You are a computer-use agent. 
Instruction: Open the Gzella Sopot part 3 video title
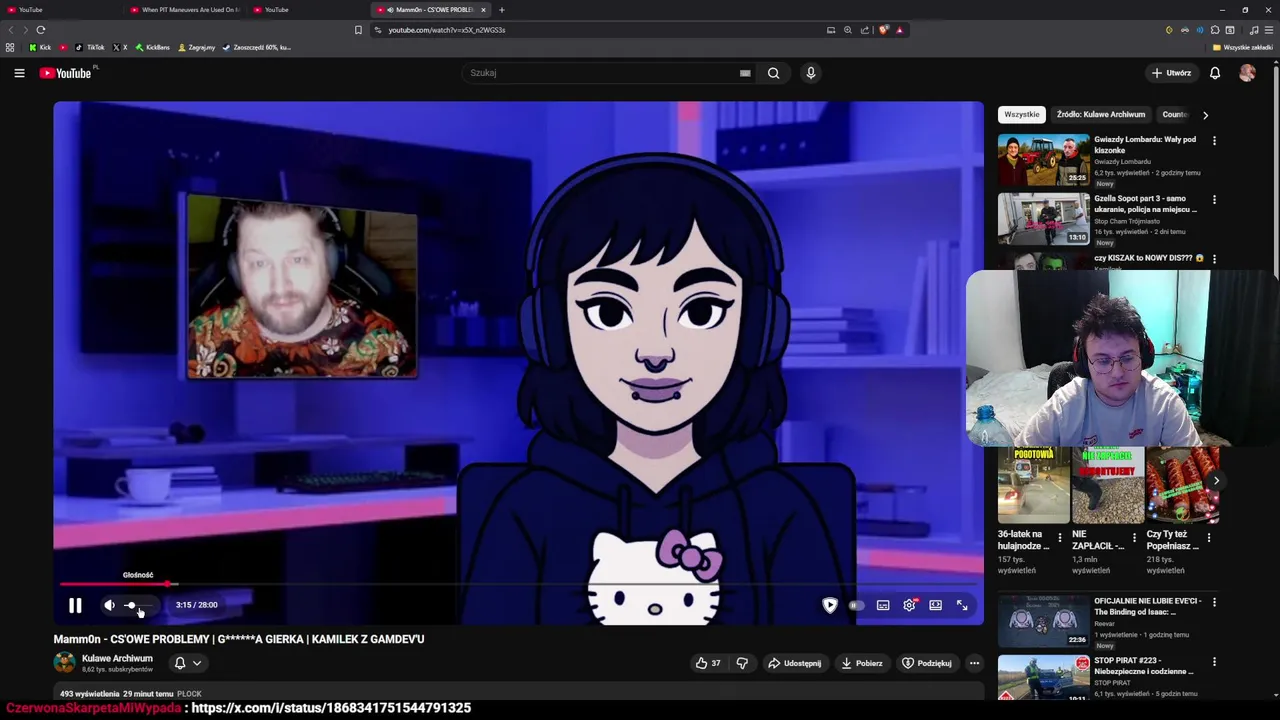click(x=1146, y=204)
